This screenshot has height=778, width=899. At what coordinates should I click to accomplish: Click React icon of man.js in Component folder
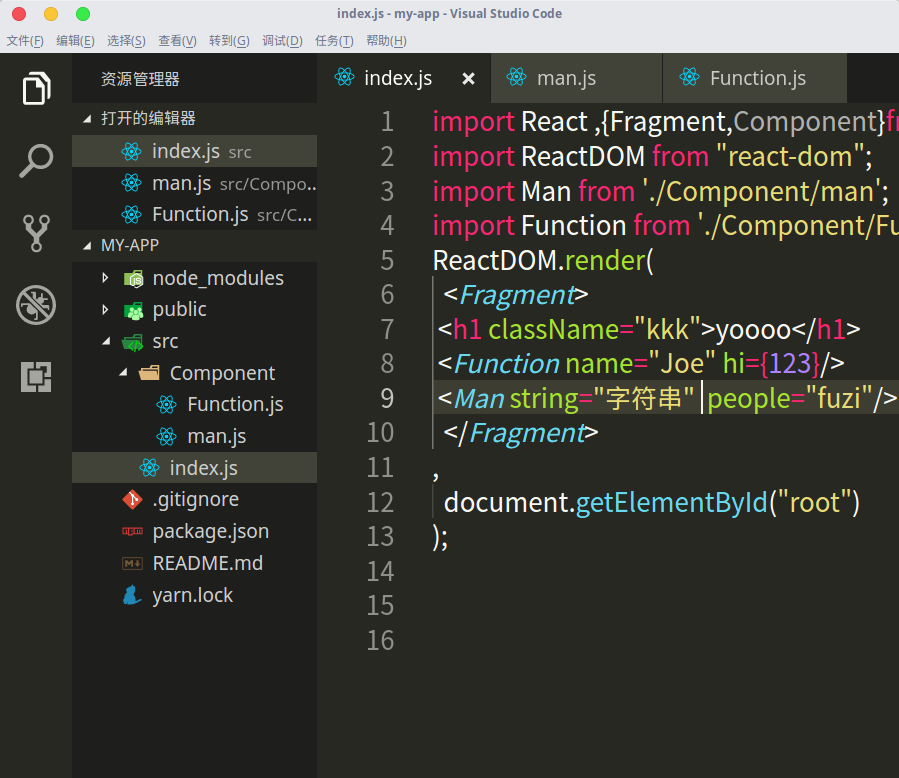click(x=166, y=436)
